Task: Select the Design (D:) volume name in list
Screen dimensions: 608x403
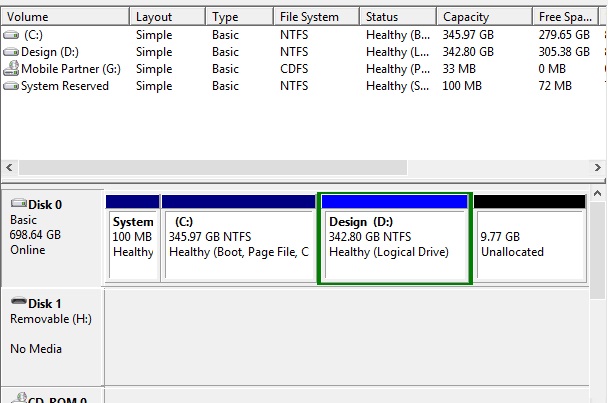Action: [x=50, y=52]
